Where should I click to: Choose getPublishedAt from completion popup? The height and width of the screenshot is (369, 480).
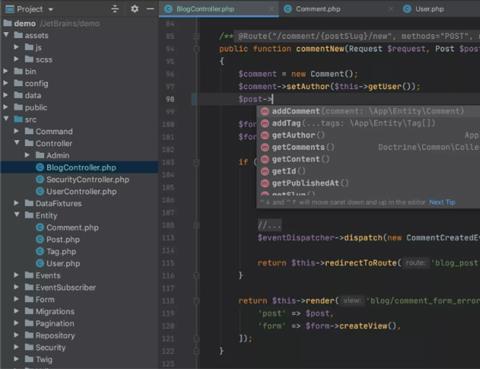point(368,183)
